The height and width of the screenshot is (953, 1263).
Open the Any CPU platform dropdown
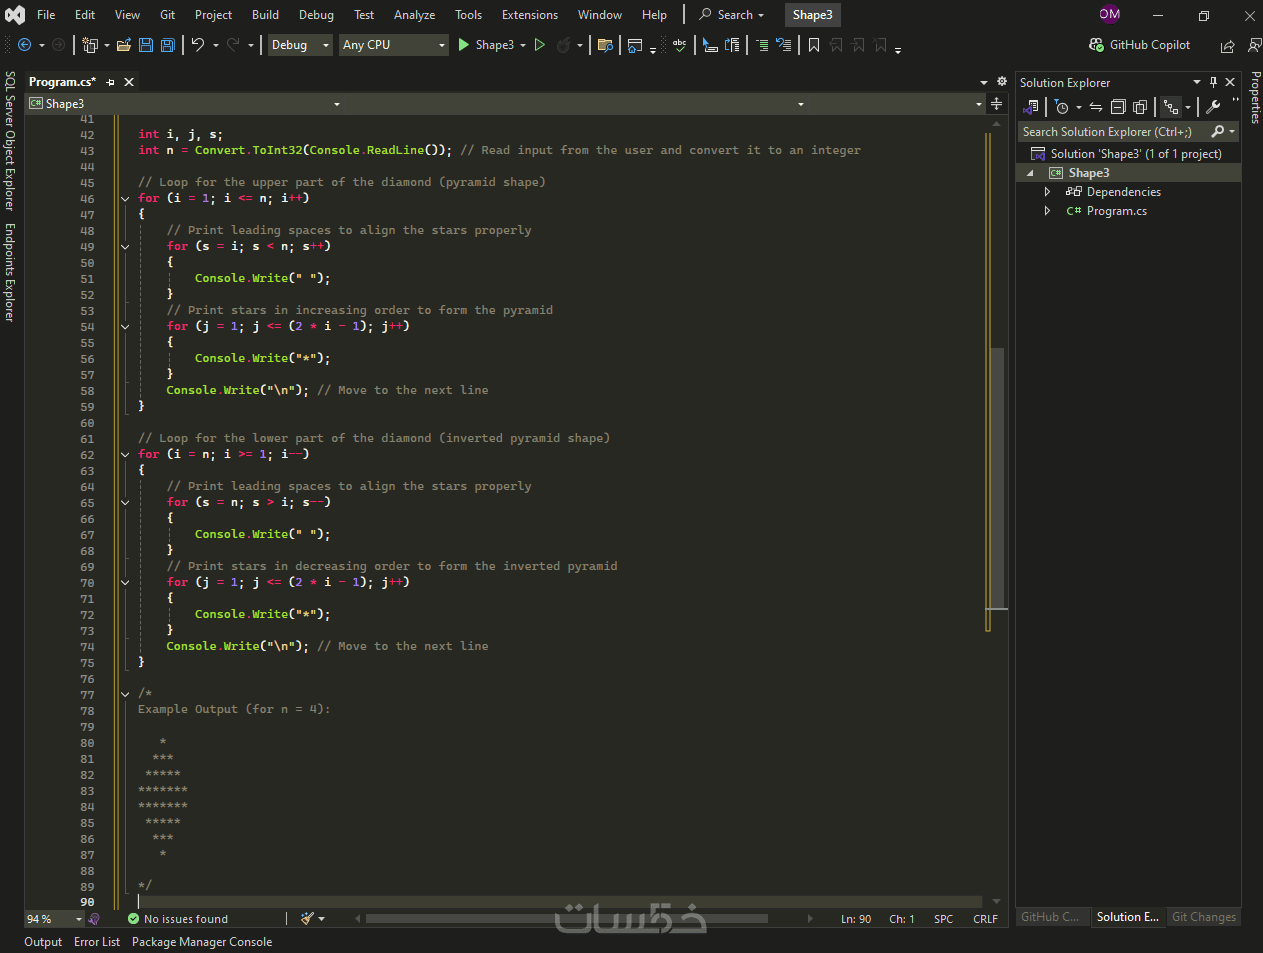click(393, 45)
